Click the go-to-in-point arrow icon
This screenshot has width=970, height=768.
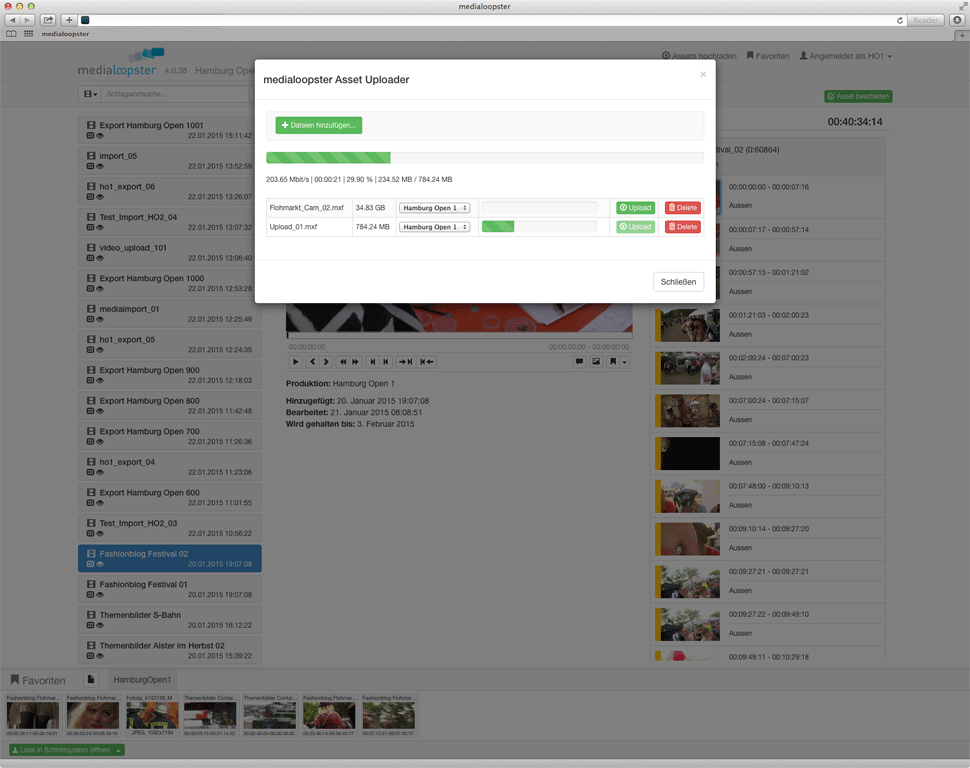tap(405, 362)
